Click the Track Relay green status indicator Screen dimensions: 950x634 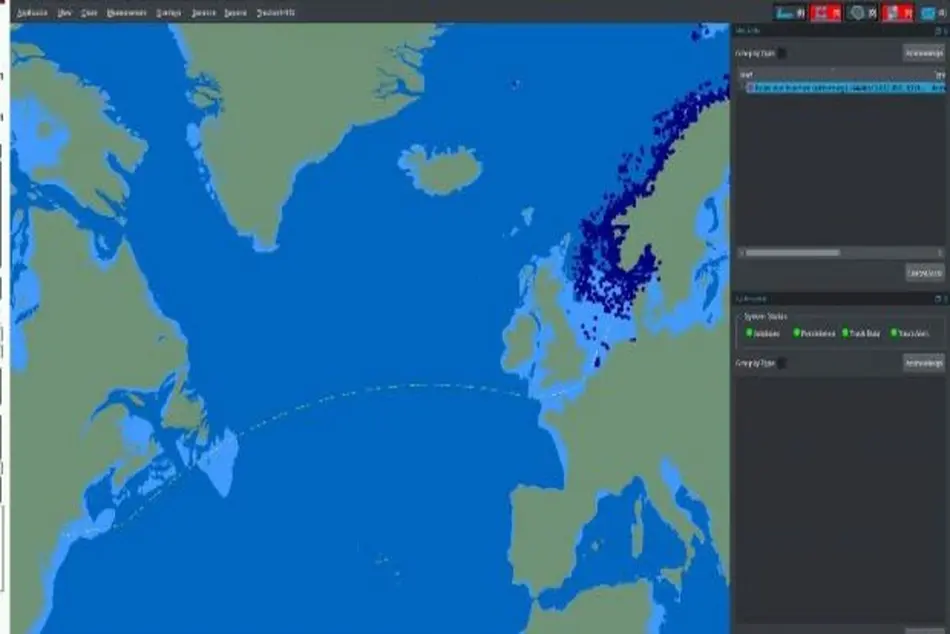[x=845, y=333]
